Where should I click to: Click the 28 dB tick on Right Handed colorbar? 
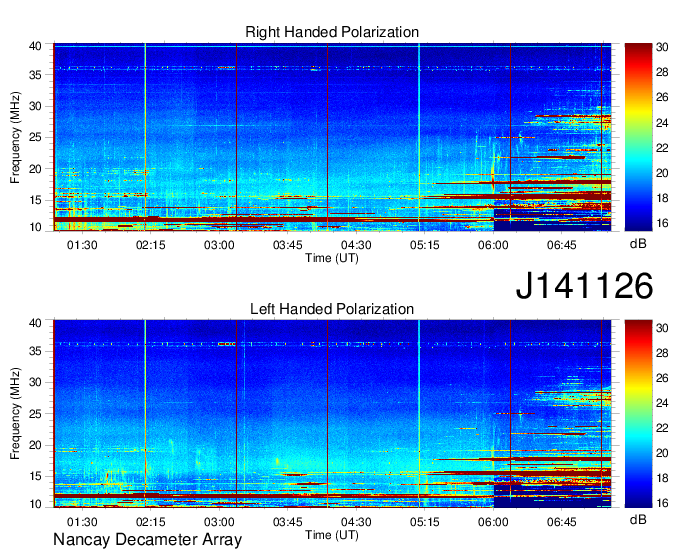[662, 72]
